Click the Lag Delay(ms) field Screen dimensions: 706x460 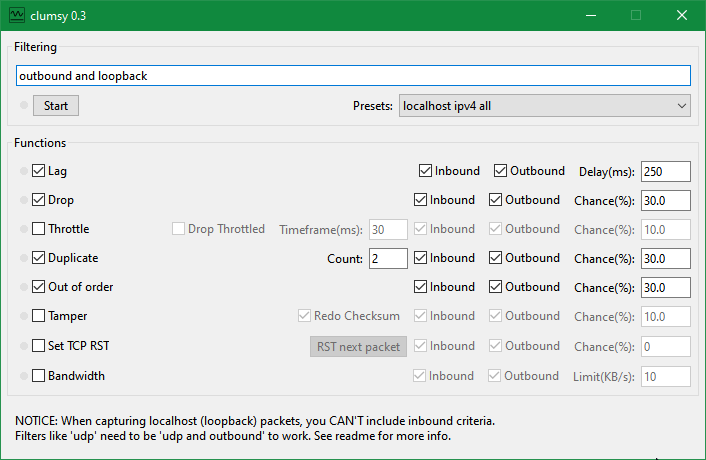(x=666, y=171)
